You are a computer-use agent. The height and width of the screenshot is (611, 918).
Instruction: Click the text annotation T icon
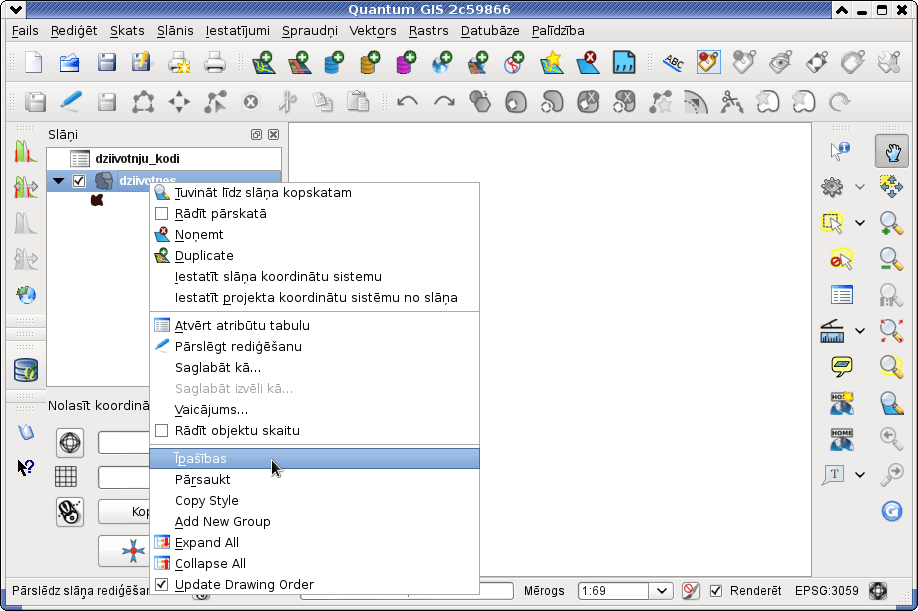(x=834, y=475)
